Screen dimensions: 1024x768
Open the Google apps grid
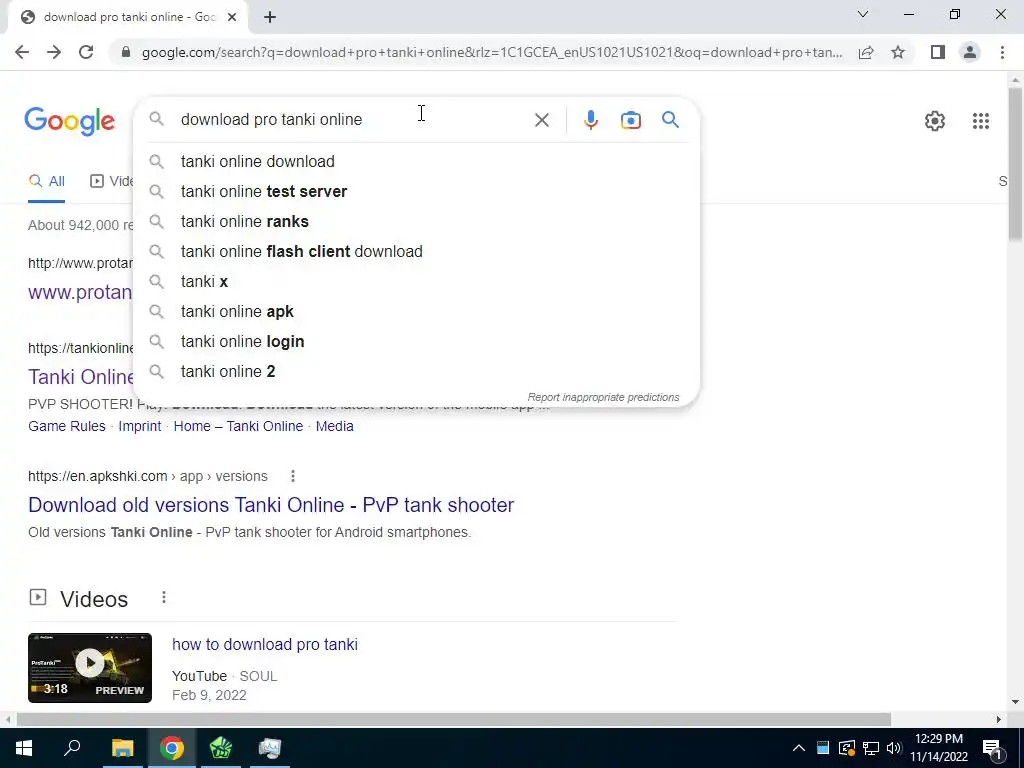point(980,121)
